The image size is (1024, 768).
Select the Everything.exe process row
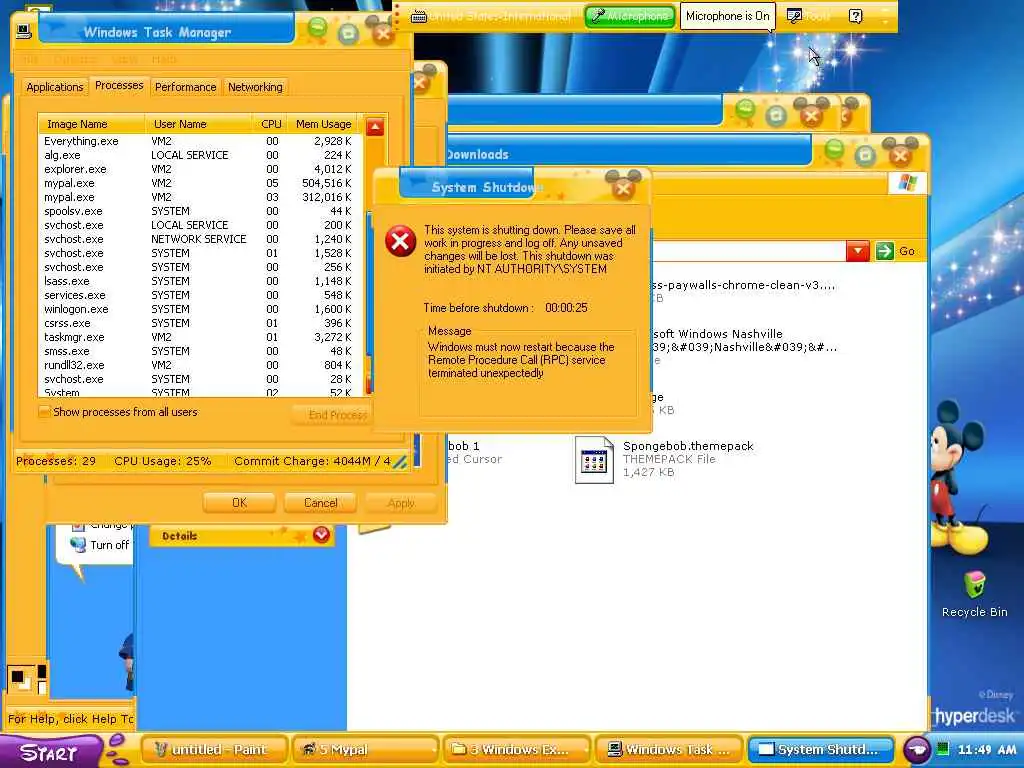[199, 141]
